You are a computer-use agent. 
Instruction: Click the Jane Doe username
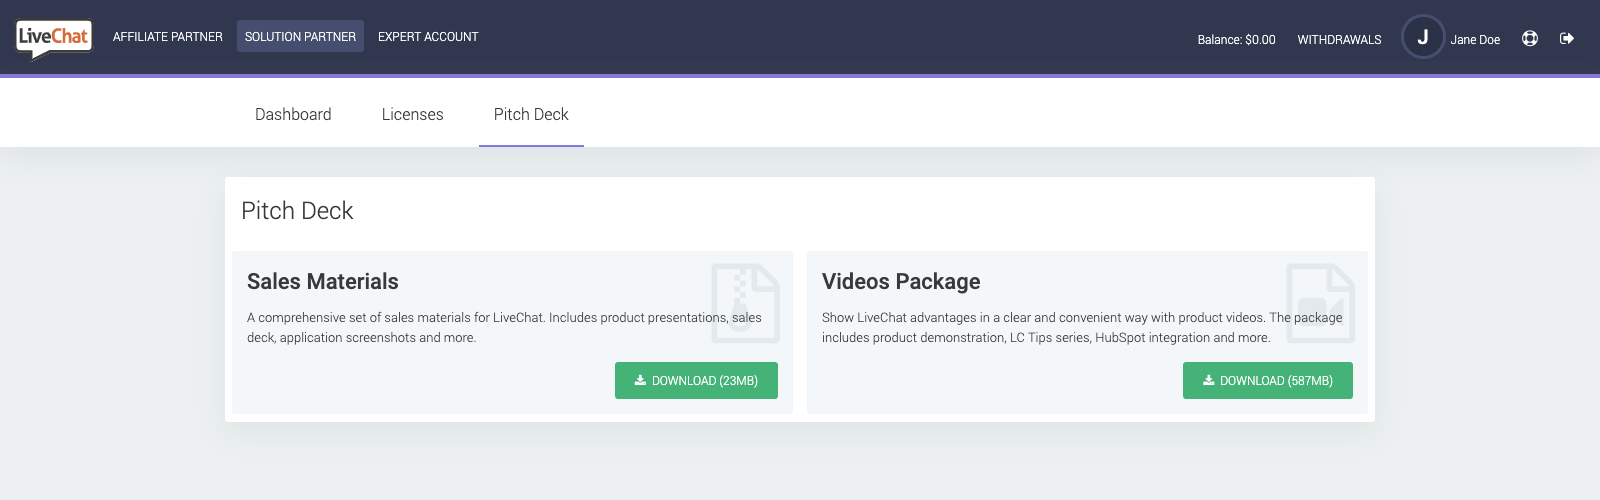point(1475,40)
